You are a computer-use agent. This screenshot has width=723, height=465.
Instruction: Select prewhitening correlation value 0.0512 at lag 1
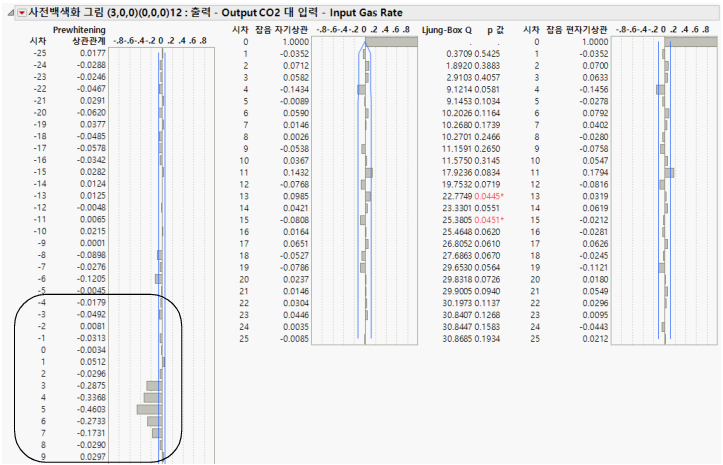click(93, 362)
